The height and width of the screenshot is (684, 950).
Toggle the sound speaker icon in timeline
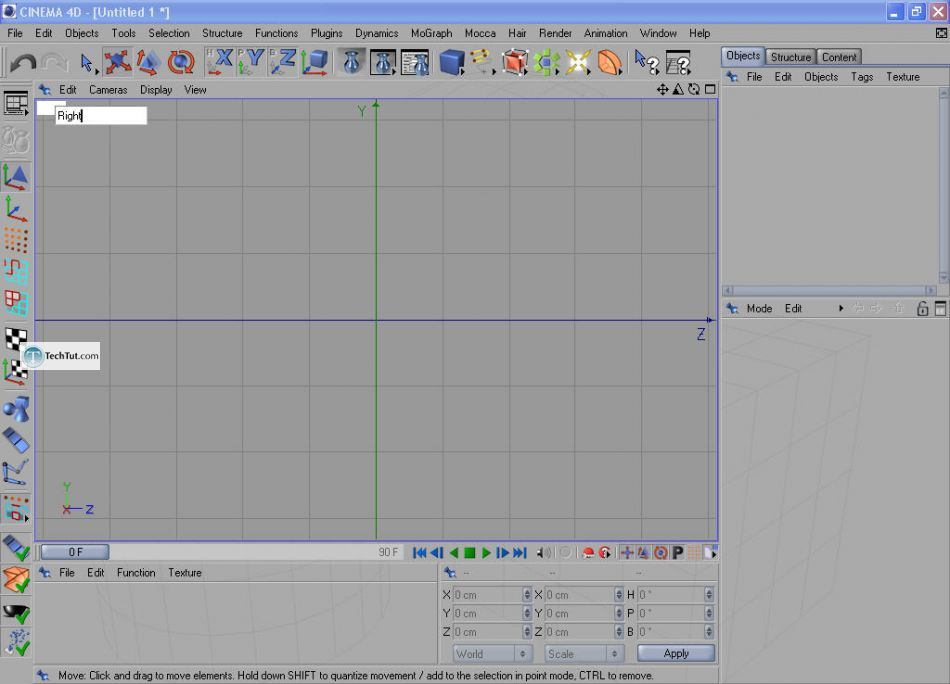543,553
